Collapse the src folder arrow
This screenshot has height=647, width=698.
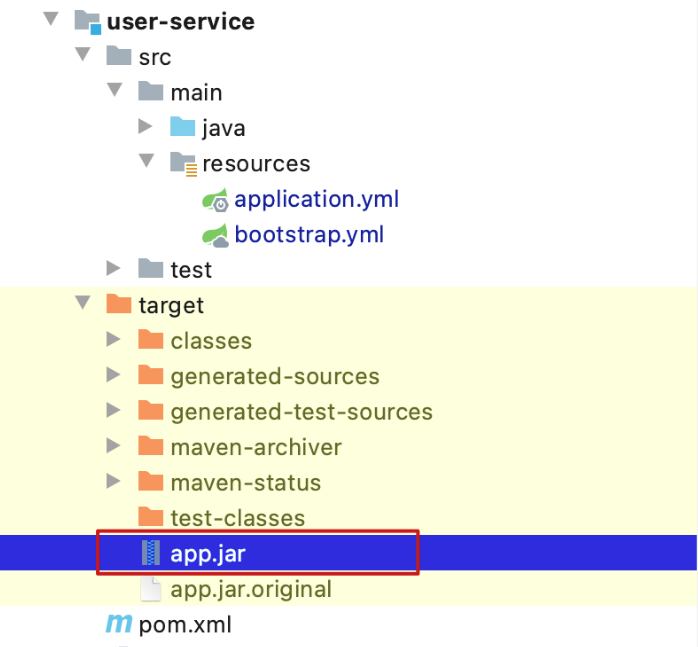coord(83,54)
